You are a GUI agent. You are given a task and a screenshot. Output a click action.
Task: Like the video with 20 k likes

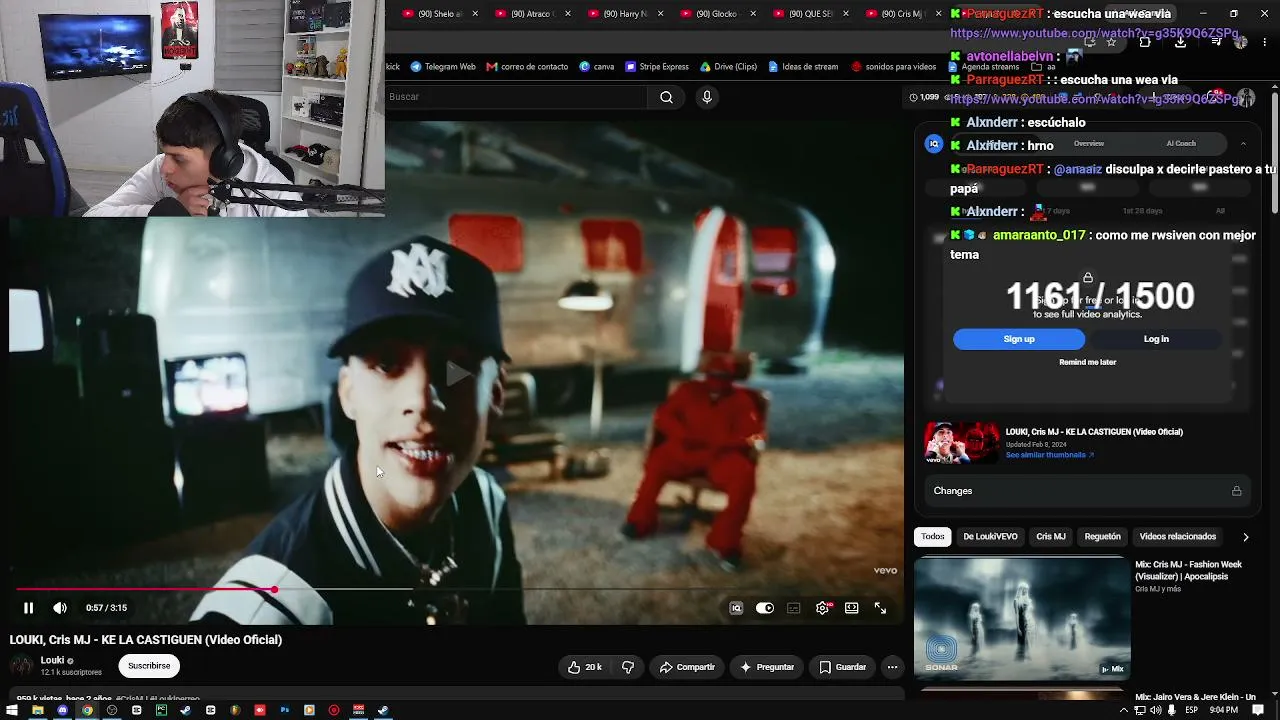(x=584, y=667)
